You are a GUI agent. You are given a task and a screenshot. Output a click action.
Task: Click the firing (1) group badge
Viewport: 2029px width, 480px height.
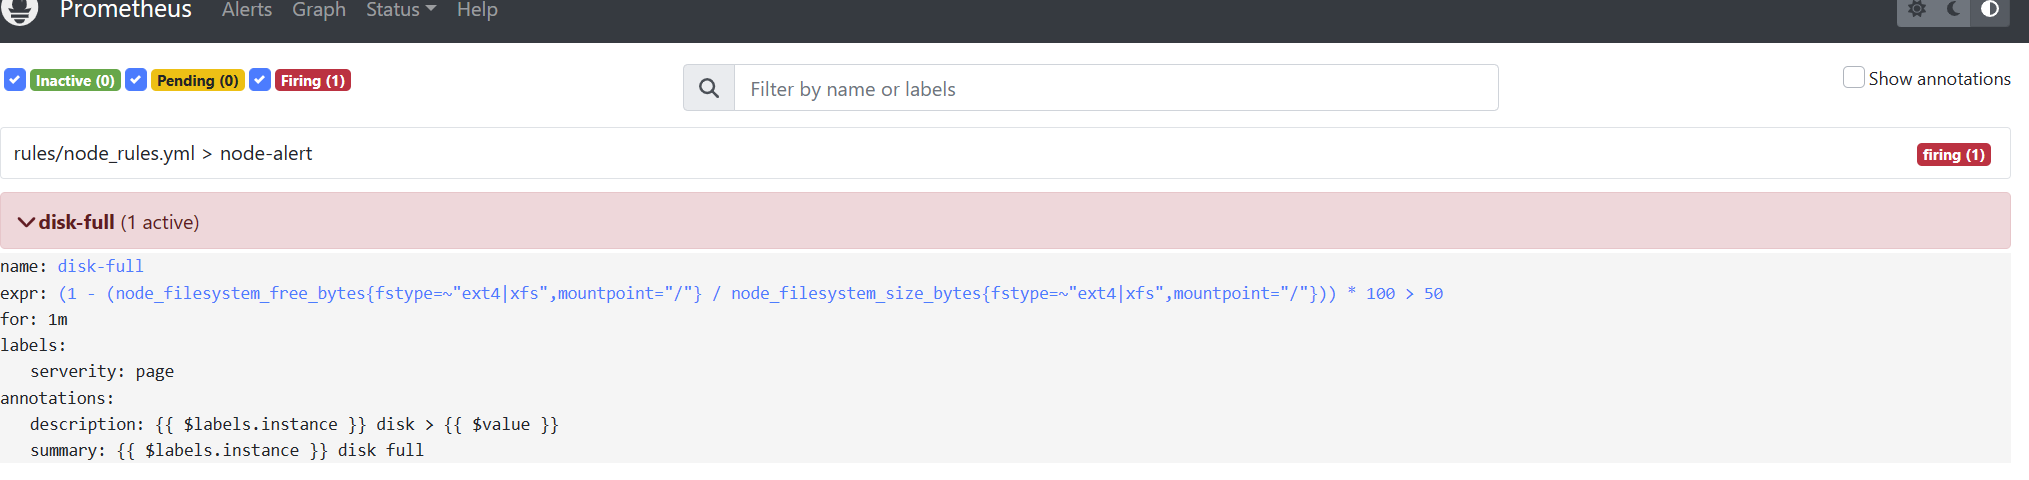pyautogui.click(x=1953, y=154)
